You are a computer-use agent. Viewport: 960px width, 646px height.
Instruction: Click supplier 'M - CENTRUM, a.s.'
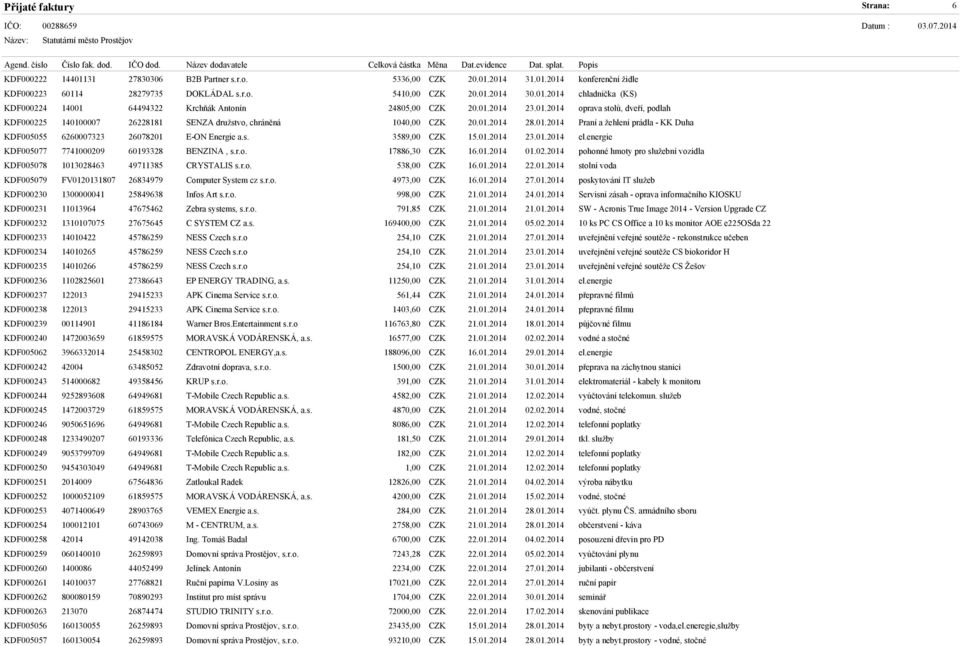[222, 525]
